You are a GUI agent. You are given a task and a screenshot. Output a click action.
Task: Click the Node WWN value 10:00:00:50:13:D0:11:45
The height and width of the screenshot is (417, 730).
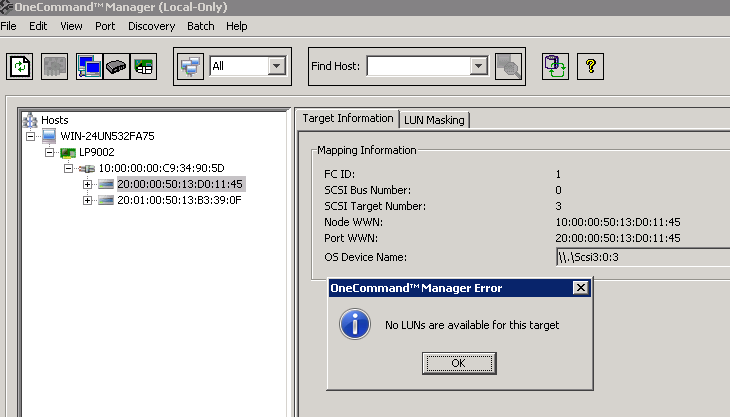pyautogui.click(x=618, y=222)
